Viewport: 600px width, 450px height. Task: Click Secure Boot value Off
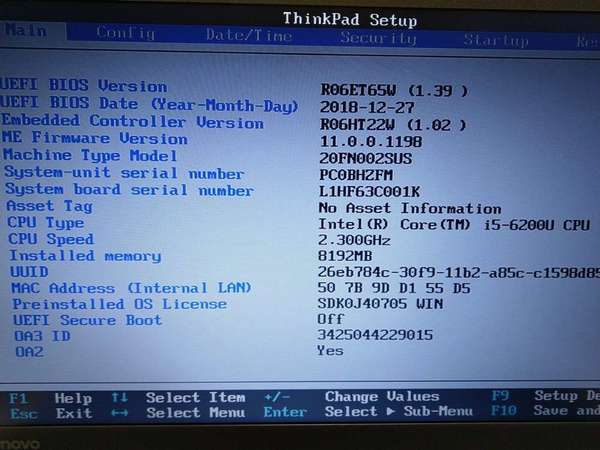tap(331, 319)
